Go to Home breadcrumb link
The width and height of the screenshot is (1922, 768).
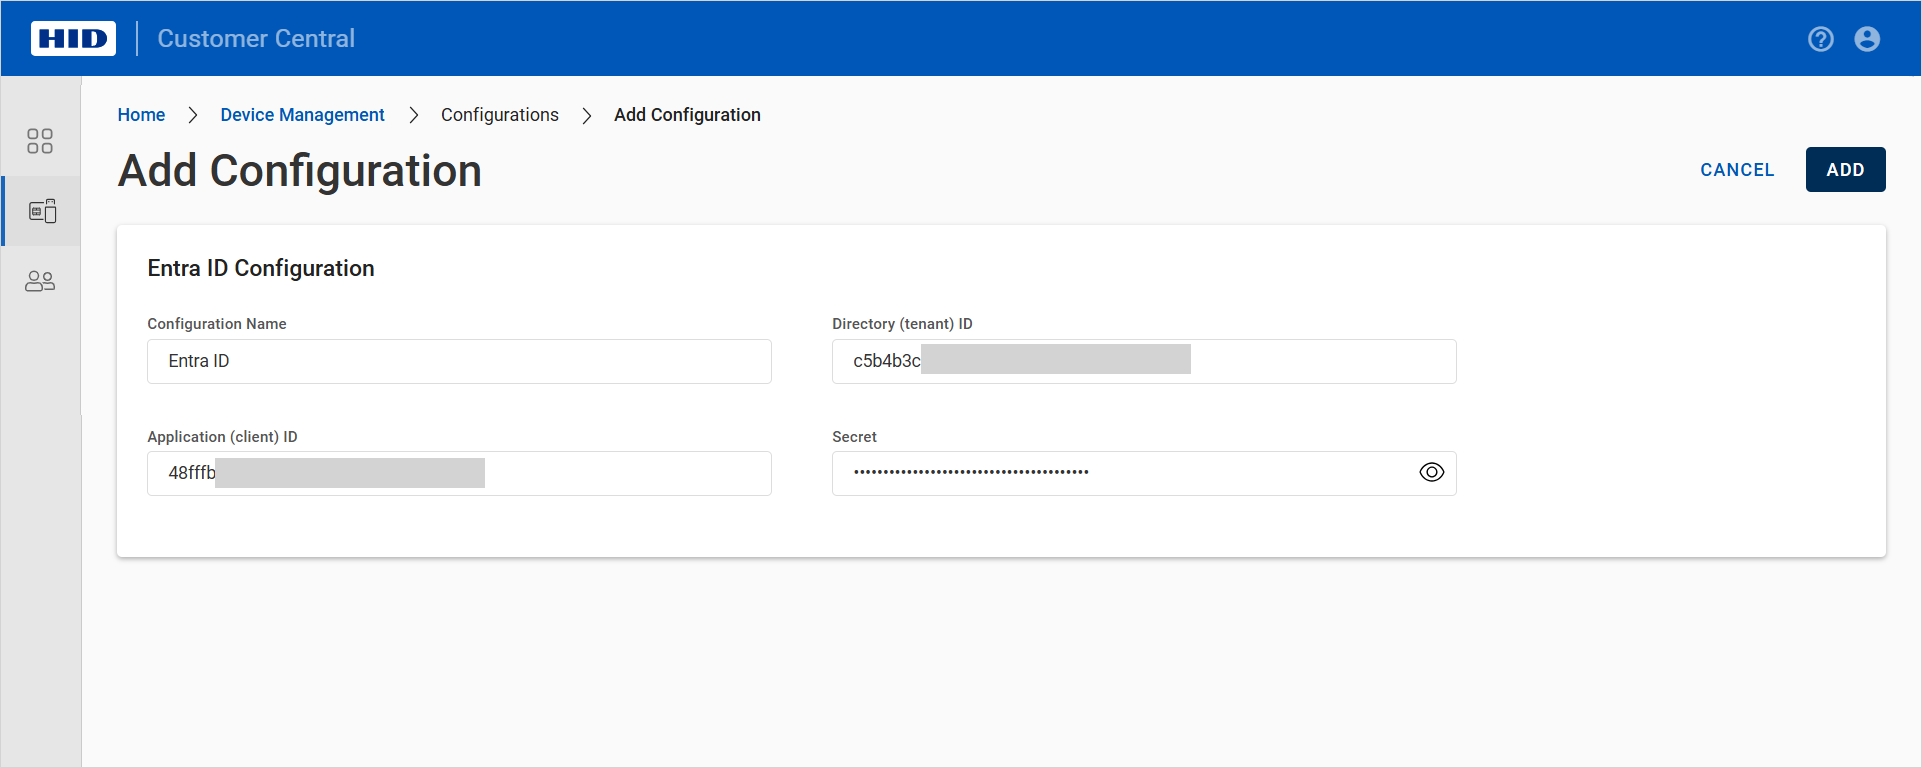click(141, 115)
